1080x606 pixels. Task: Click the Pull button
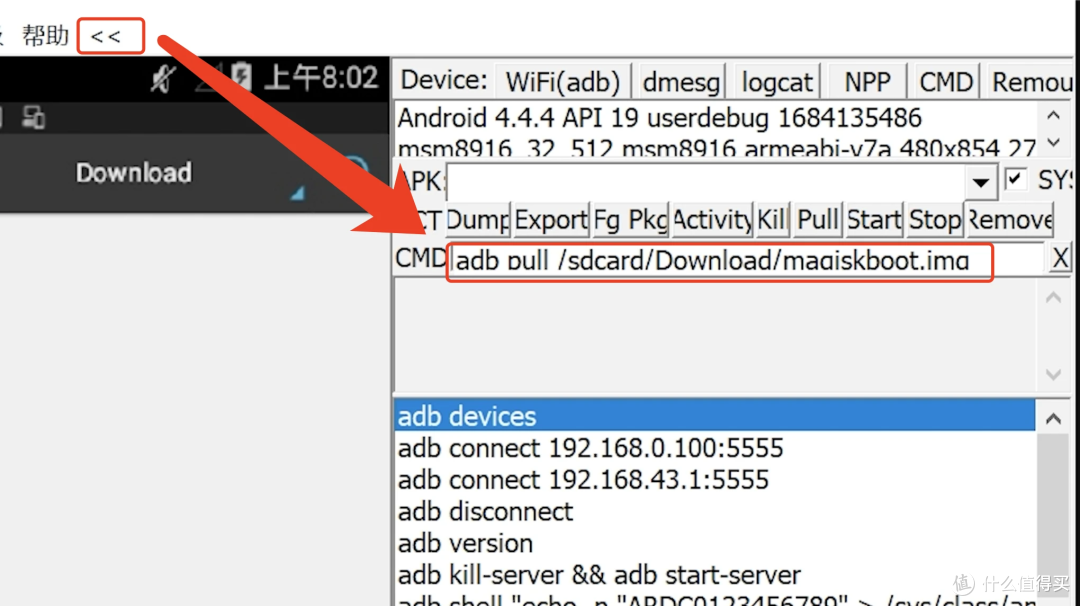pyautogui.click(x=818, y=219)
